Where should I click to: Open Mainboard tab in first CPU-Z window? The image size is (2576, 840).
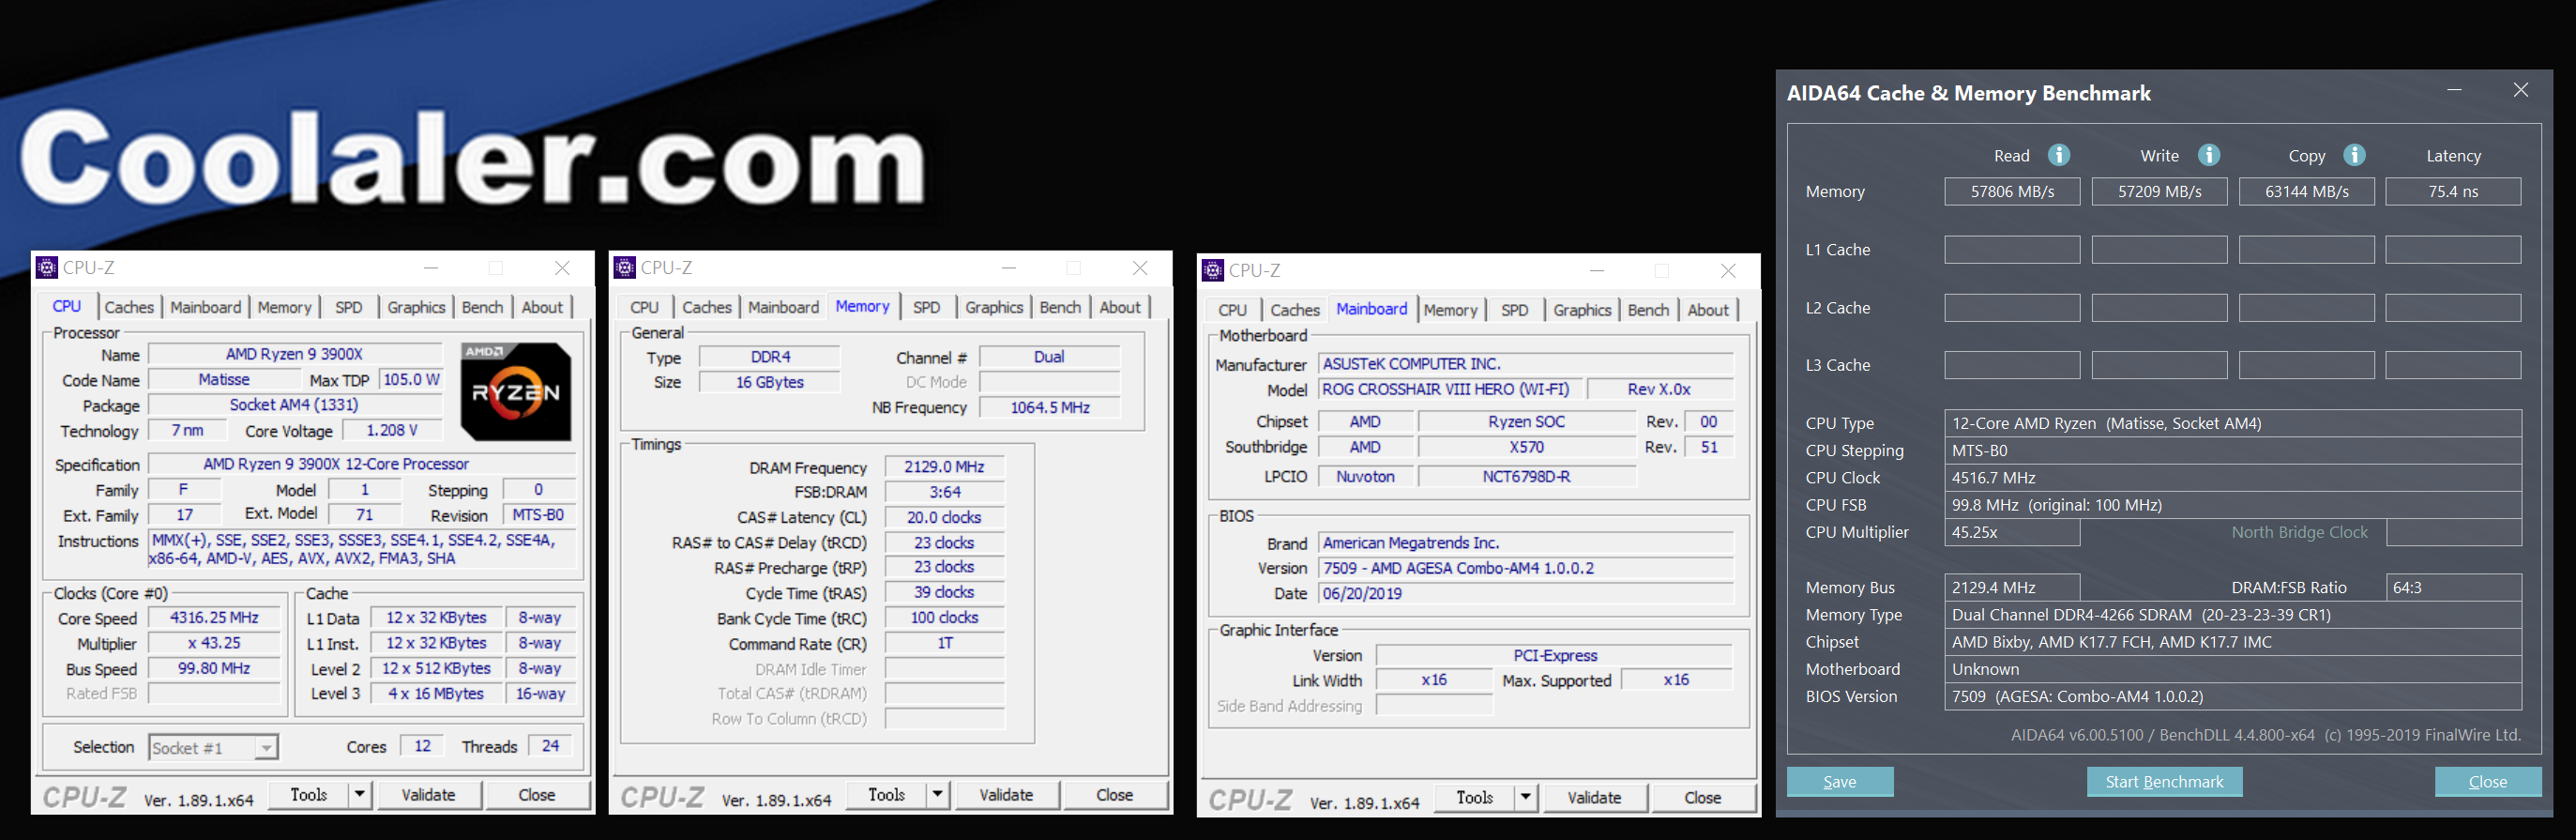coord(206,308)
